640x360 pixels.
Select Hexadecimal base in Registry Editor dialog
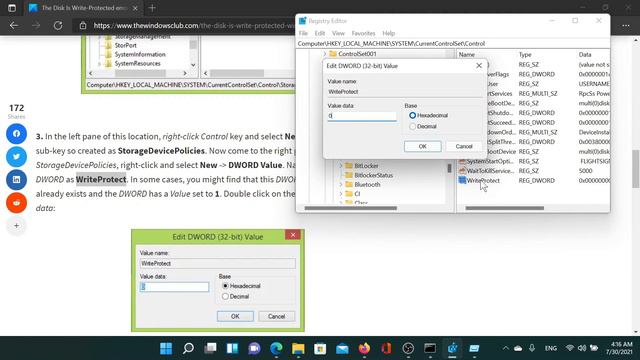pyautogui.click(x=413, y=116)
